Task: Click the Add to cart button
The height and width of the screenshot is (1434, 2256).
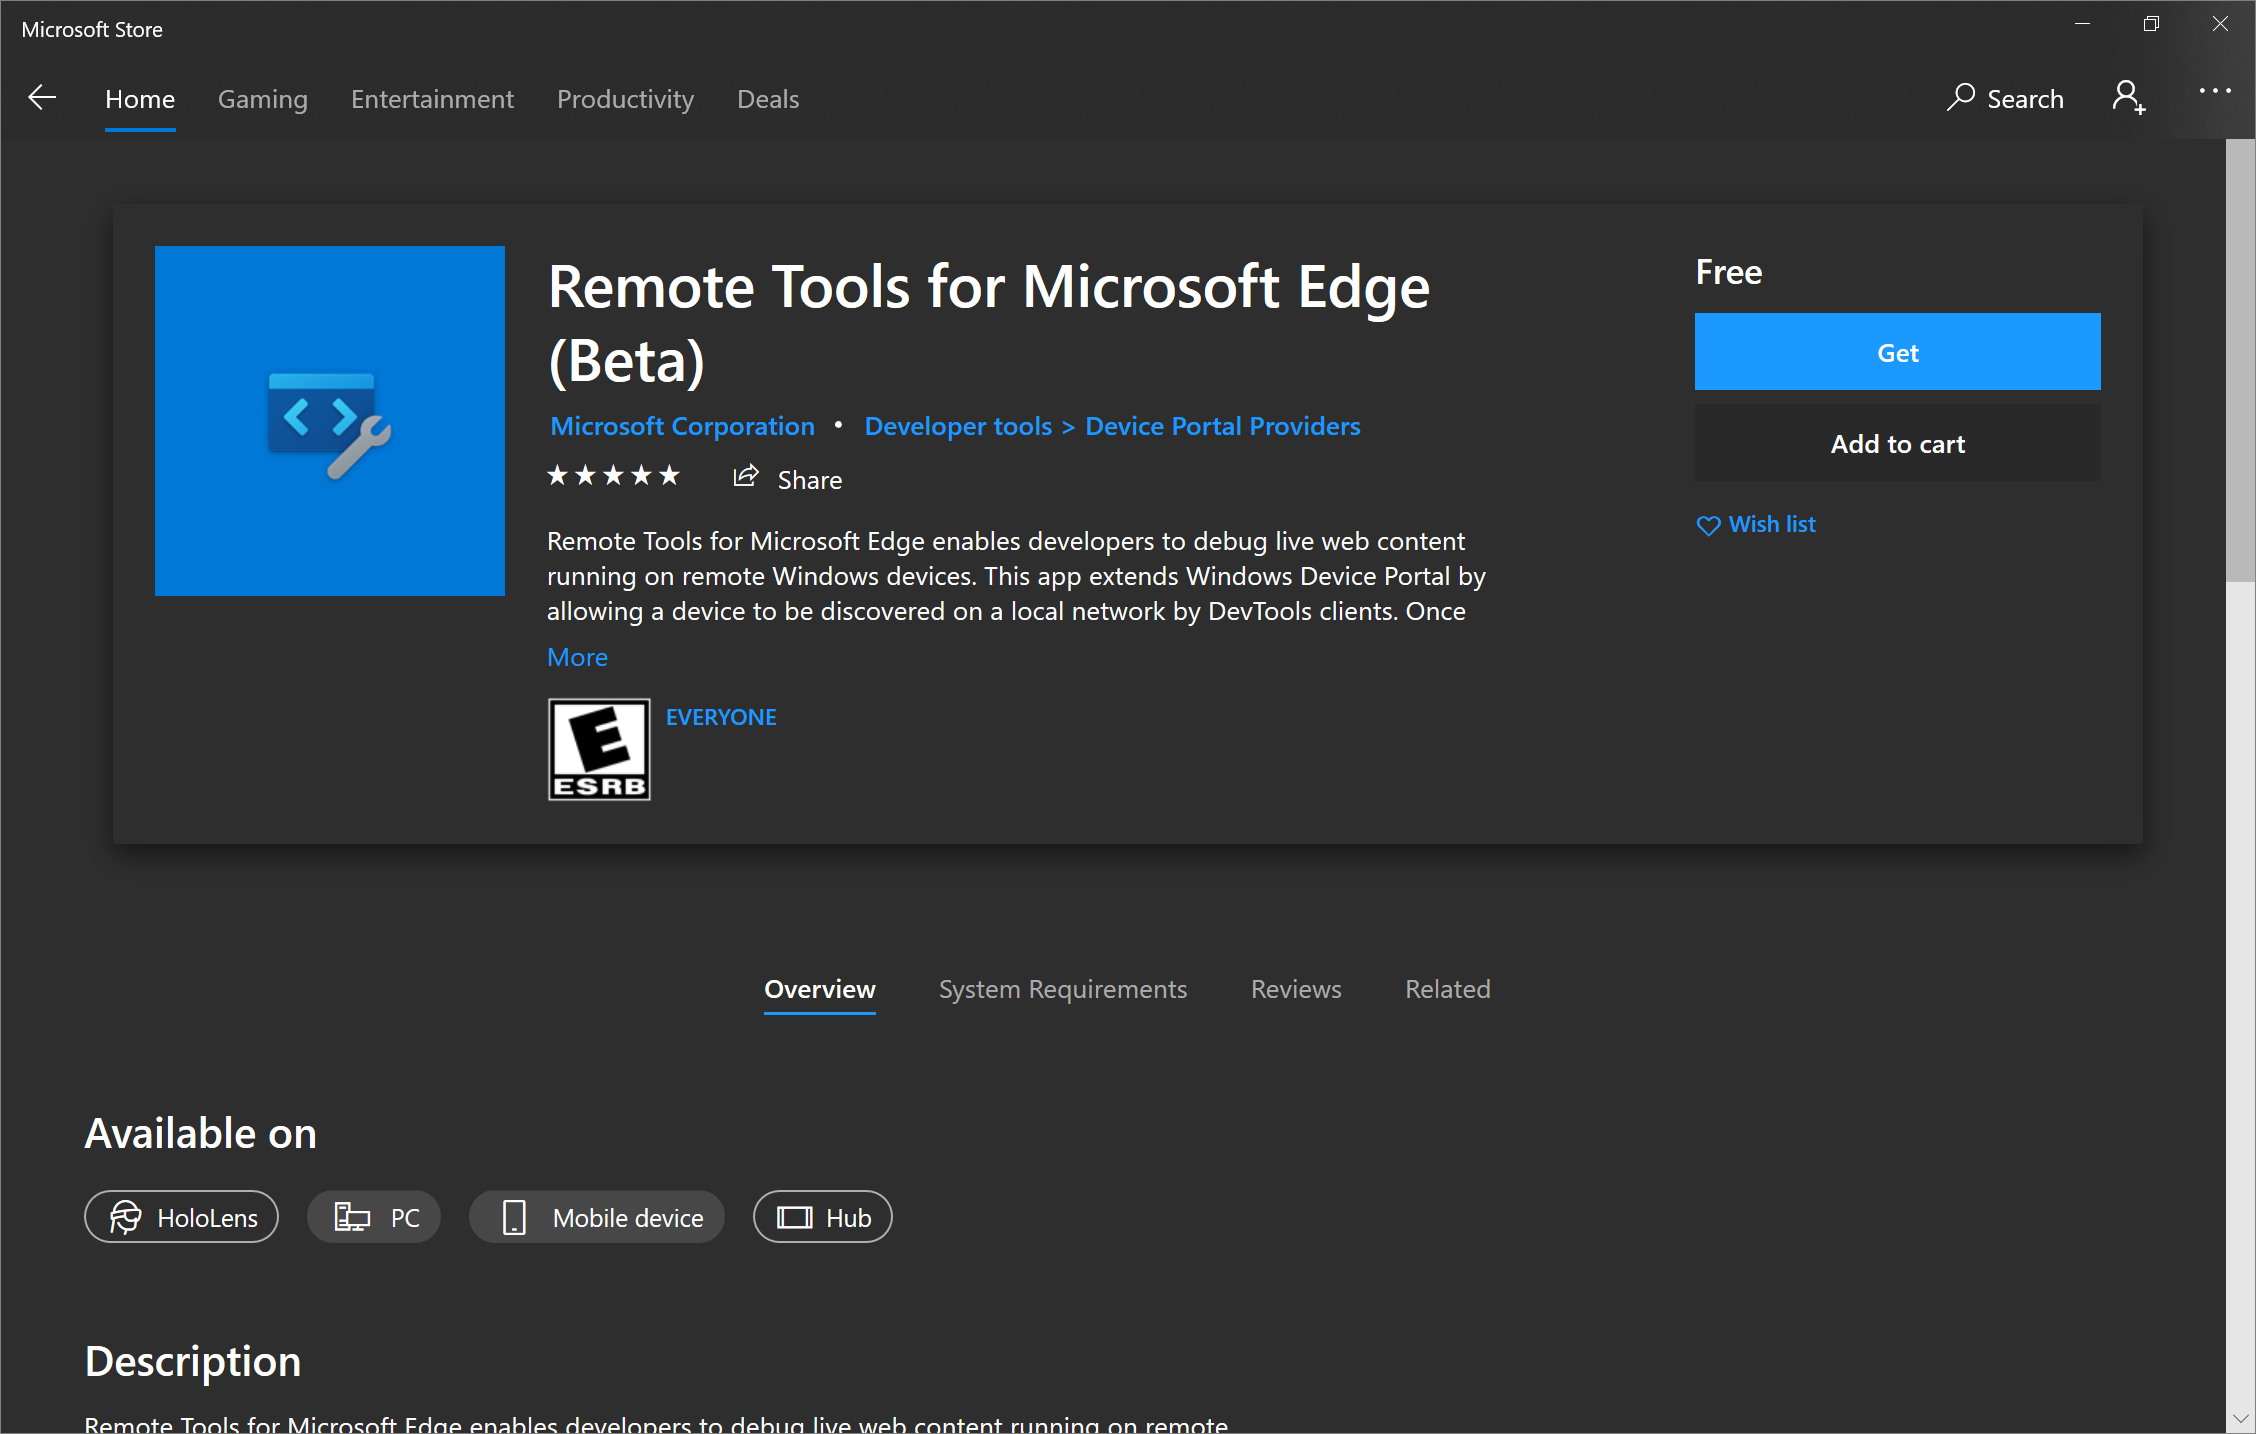Action: (x=1898, y=442)
